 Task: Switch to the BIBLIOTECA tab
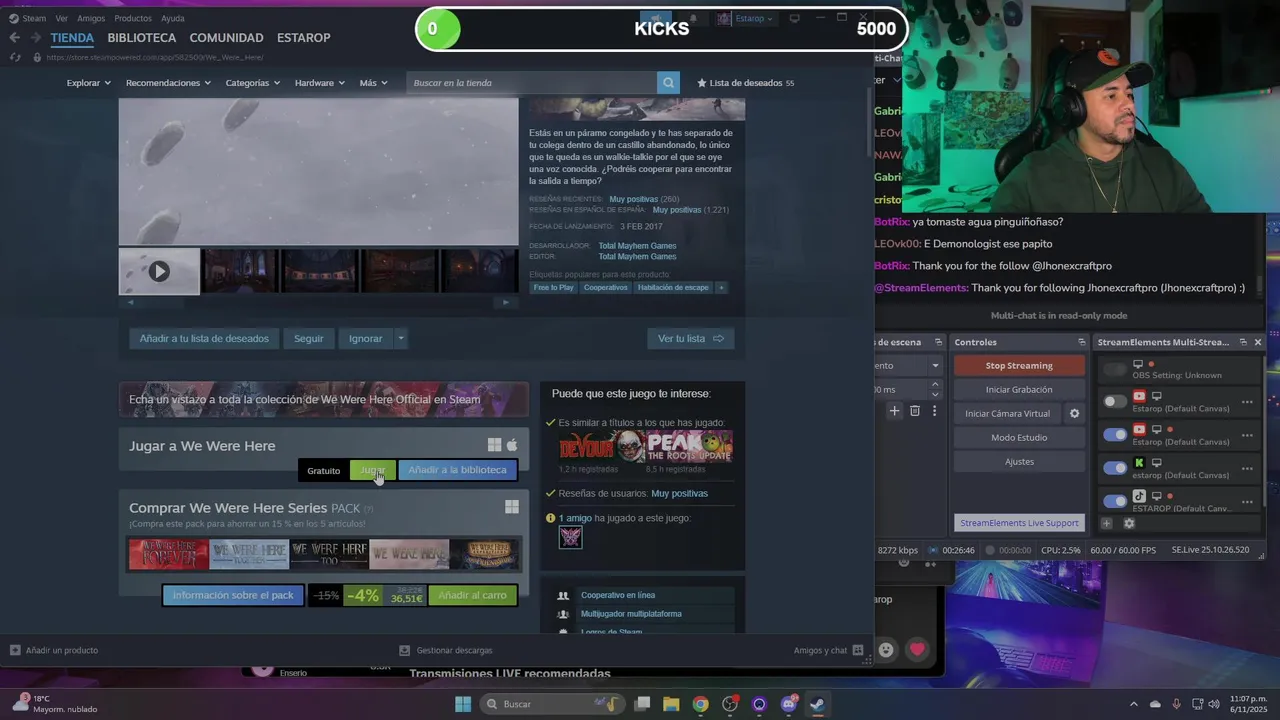[142, 37]
